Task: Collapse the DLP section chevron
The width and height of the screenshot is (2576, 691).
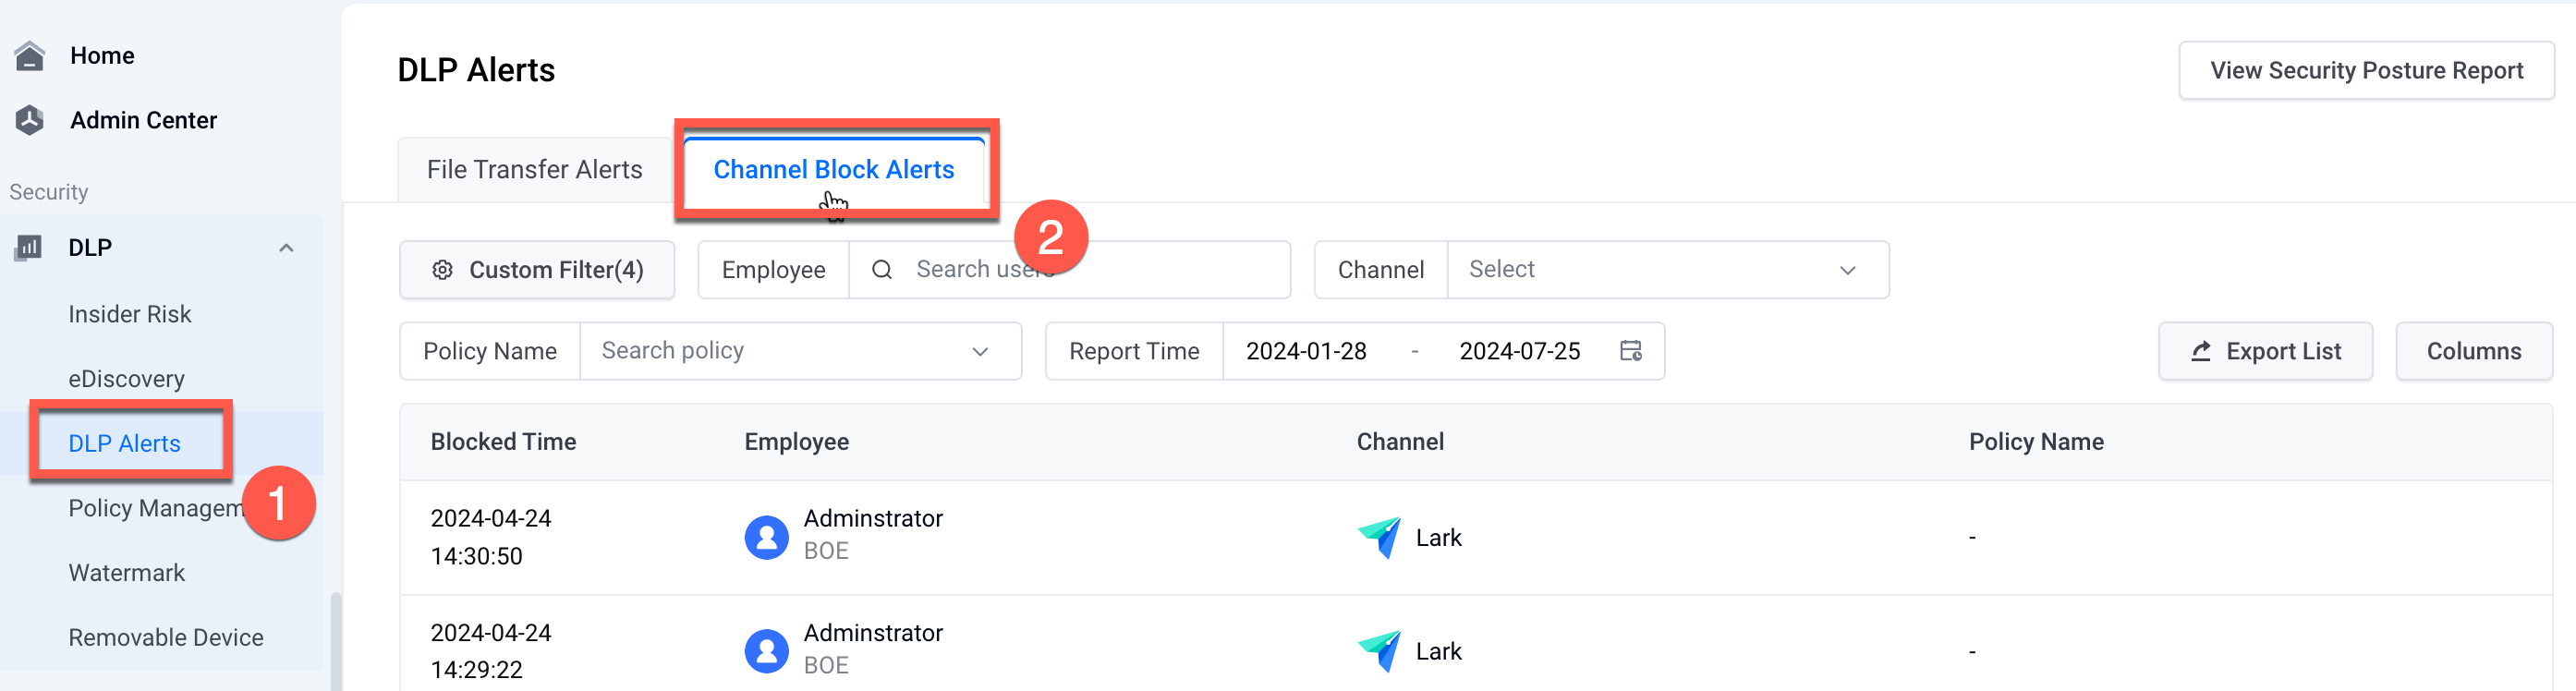Action: point(286,248)
